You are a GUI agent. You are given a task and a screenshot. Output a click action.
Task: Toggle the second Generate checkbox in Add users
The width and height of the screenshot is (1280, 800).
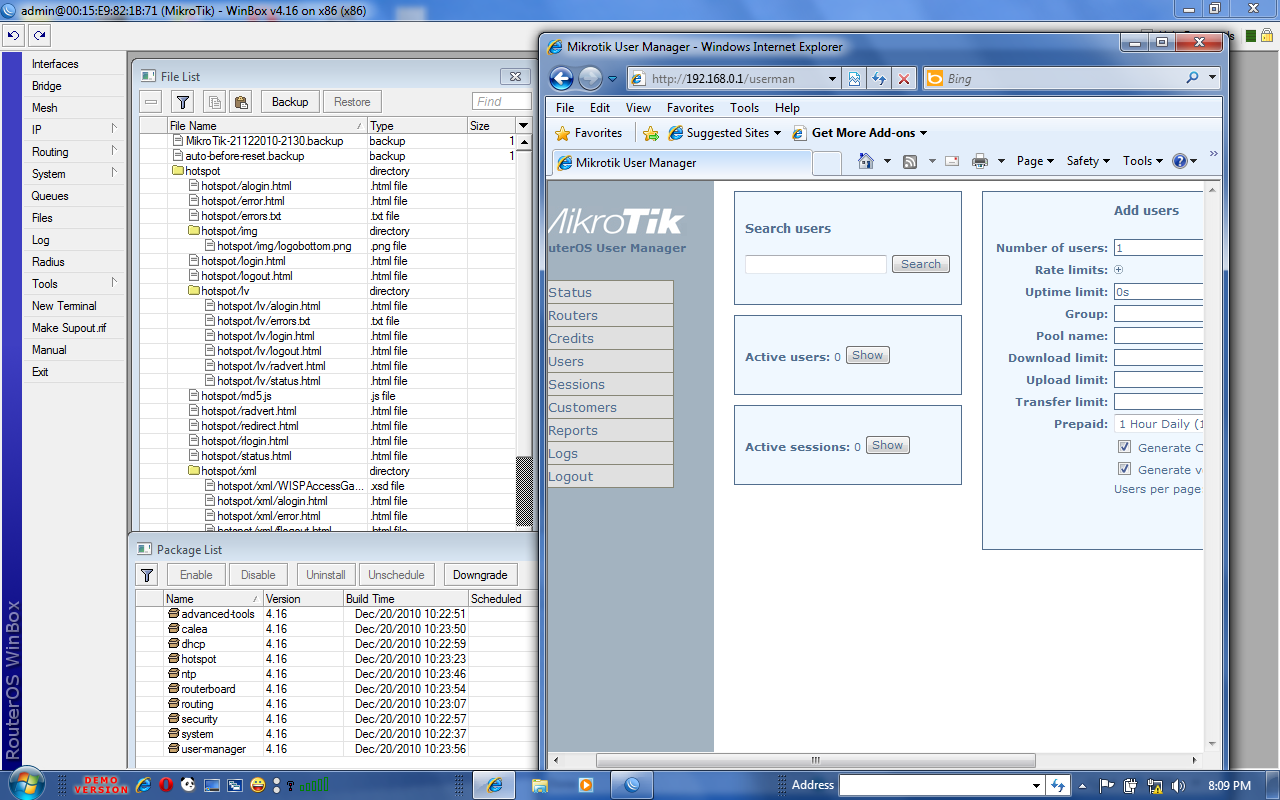(1124, 469)
